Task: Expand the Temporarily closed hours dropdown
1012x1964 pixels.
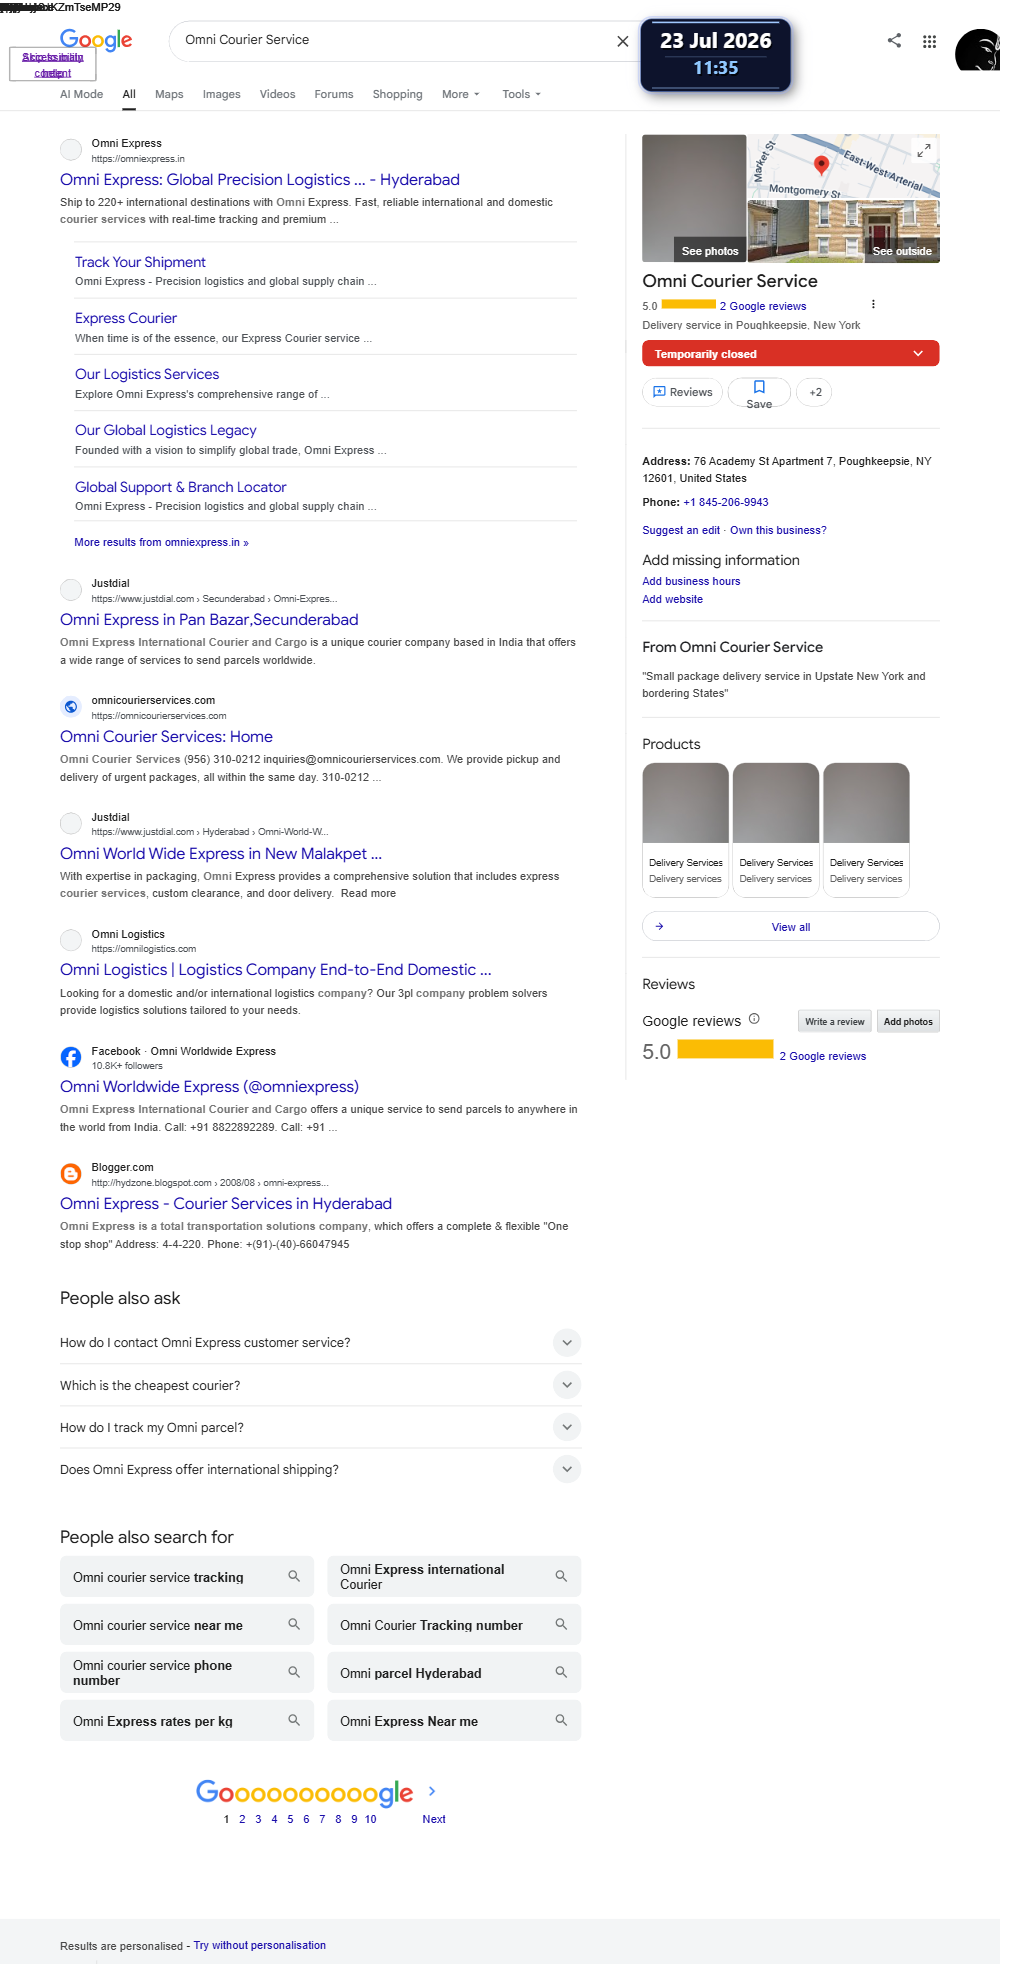Action: [x=790, y=354]
